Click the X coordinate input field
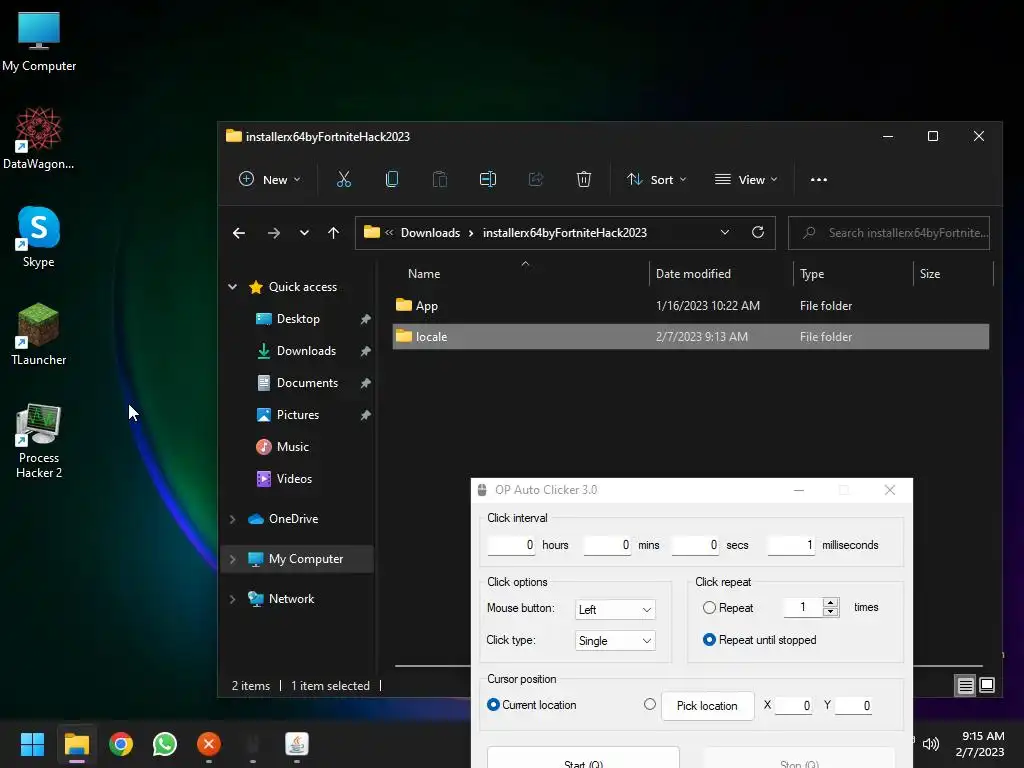The image size is (1024, 768). (x=793, y=705)
